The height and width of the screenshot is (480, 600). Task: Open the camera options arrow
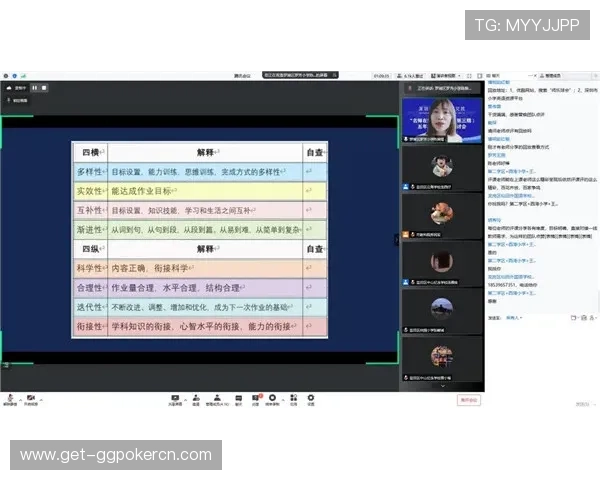click(x=41, y=400)
